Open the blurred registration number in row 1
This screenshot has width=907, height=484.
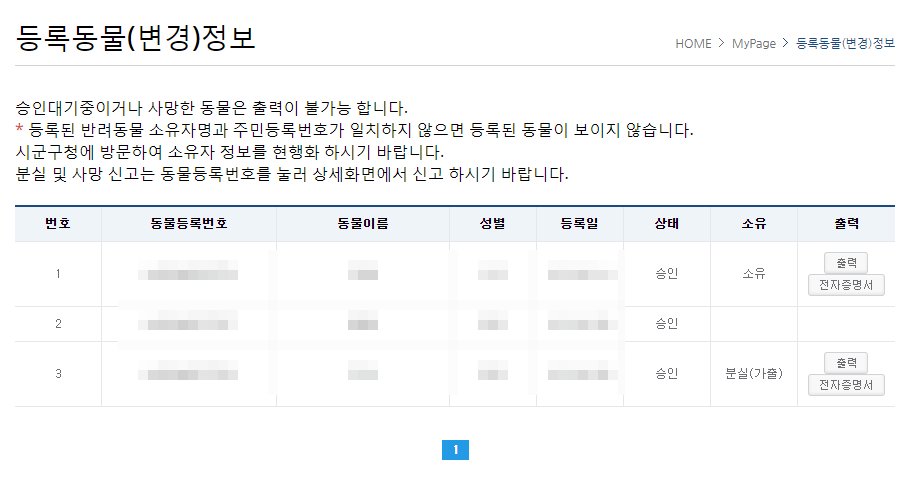pyautogui.click(x=188, y=271)
